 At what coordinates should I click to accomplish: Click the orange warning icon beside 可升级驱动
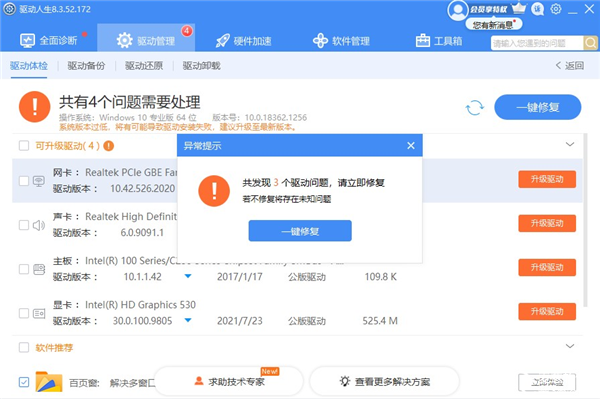click(x=109, y=146)
